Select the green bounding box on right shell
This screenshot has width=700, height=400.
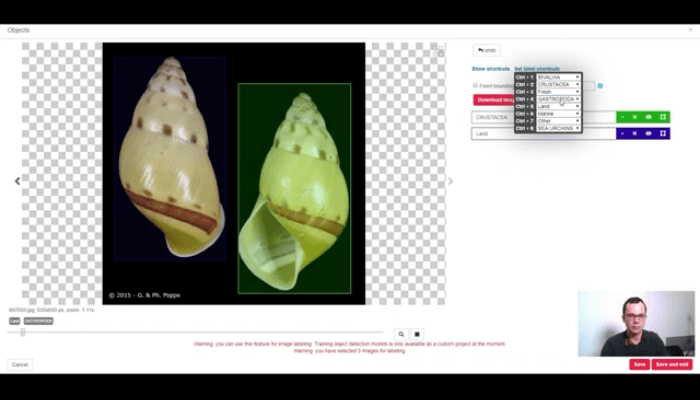coord(294,188)
